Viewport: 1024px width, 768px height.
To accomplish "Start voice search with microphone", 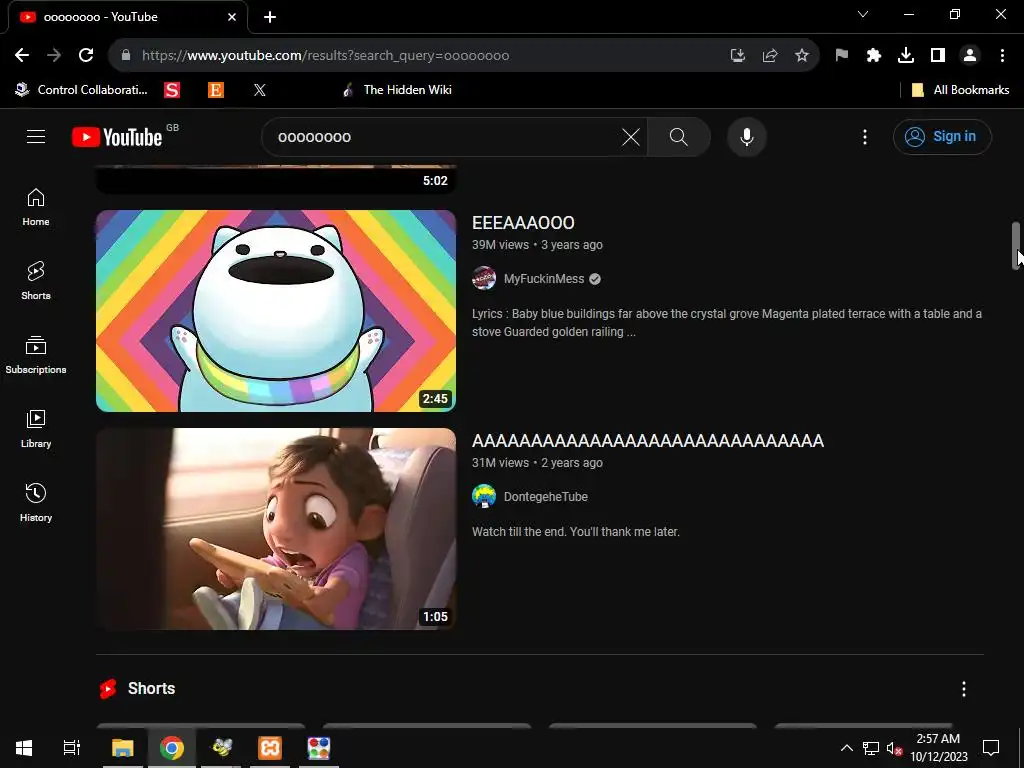I will point(747,136).
